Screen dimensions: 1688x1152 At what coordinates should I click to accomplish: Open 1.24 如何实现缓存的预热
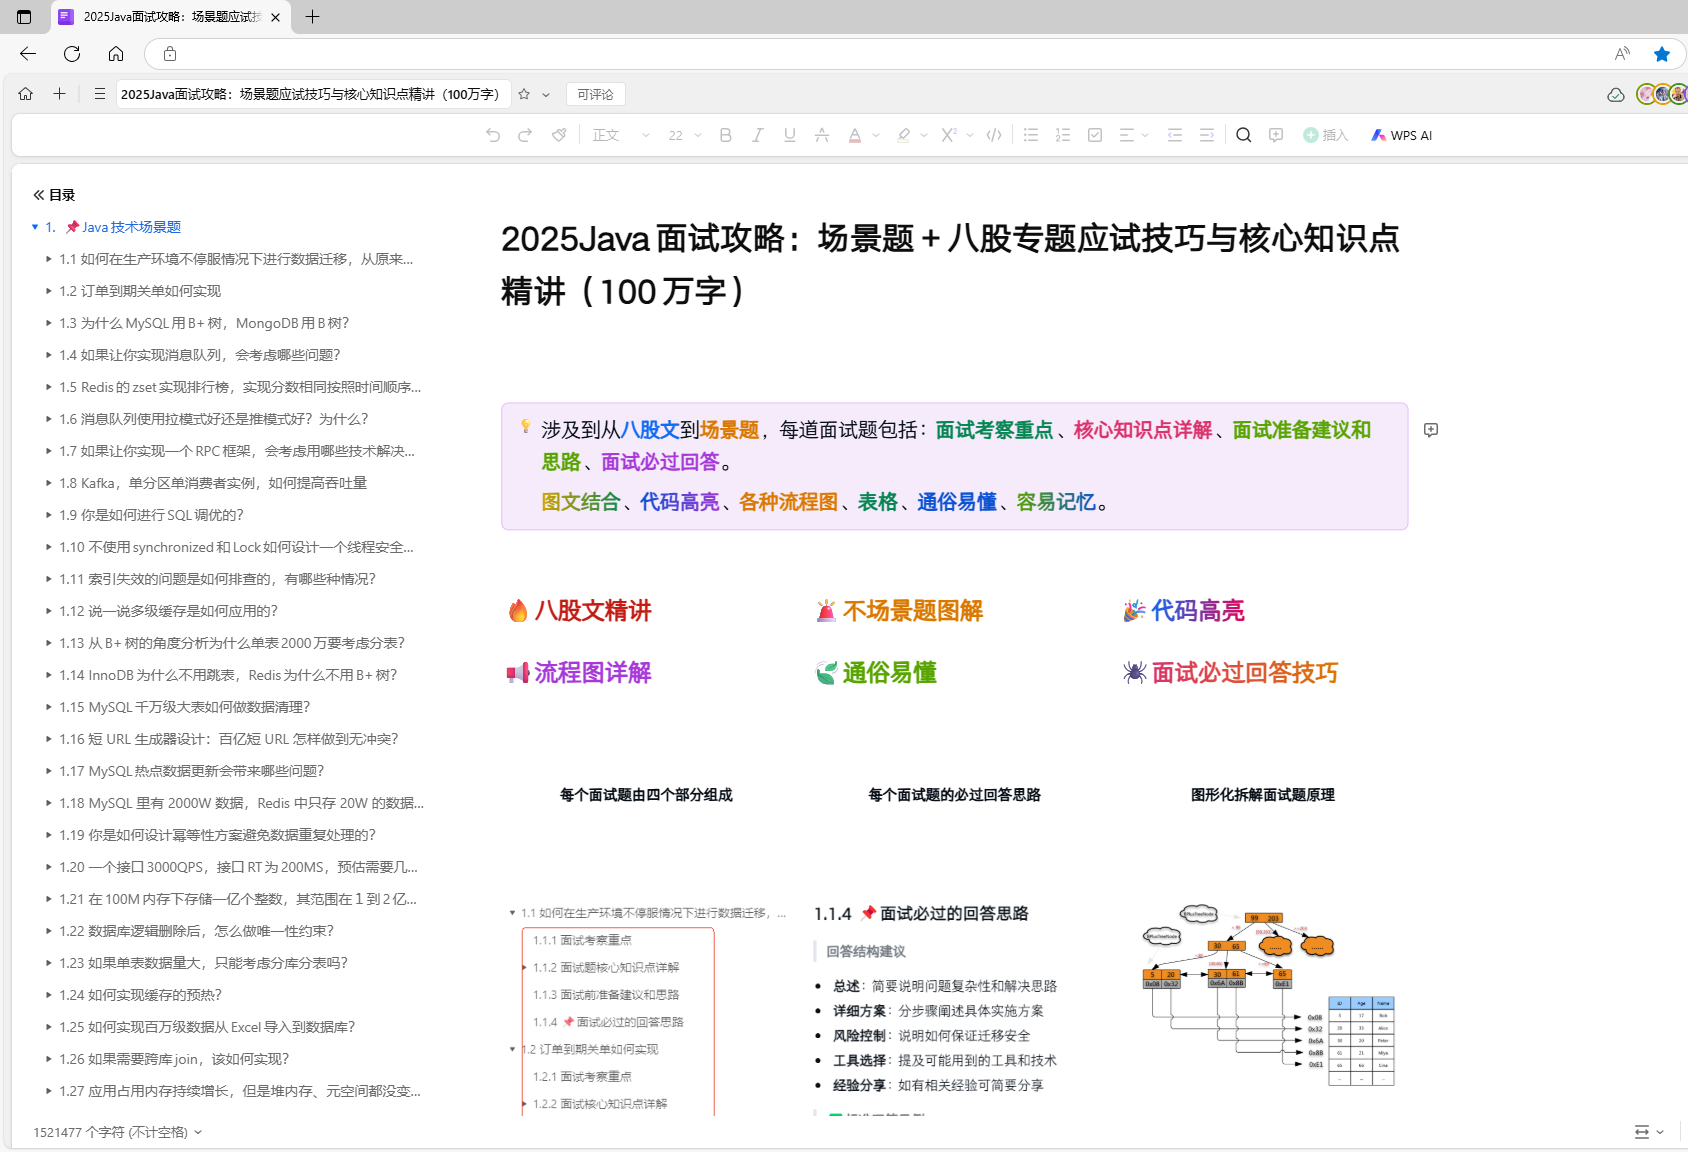140,995
